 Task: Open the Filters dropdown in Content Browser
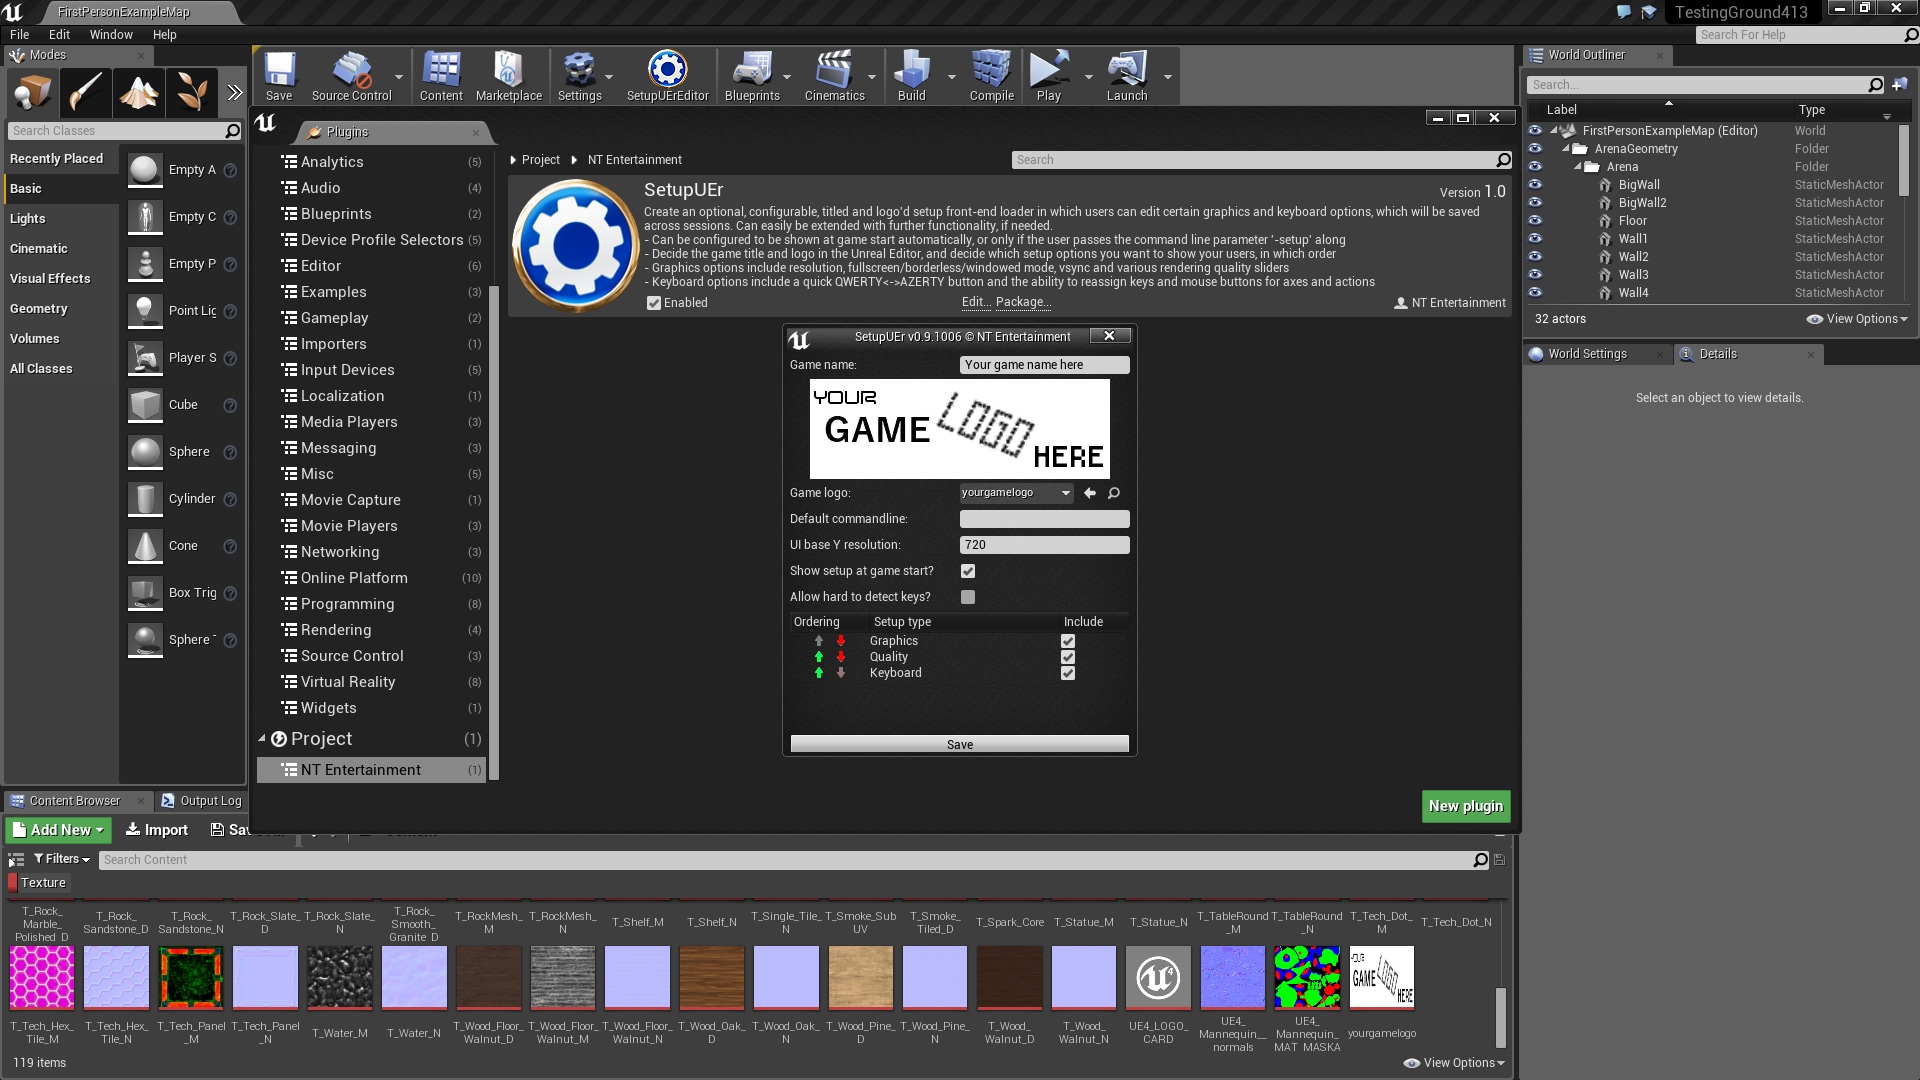click(x=62, y=859)
